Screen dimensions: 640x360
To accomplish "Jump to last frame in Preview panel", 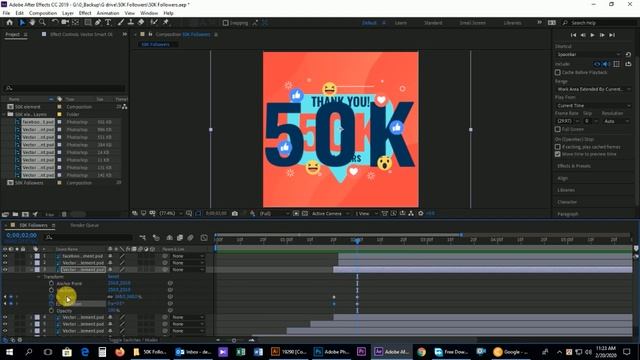I will click(x=612, y=36).
